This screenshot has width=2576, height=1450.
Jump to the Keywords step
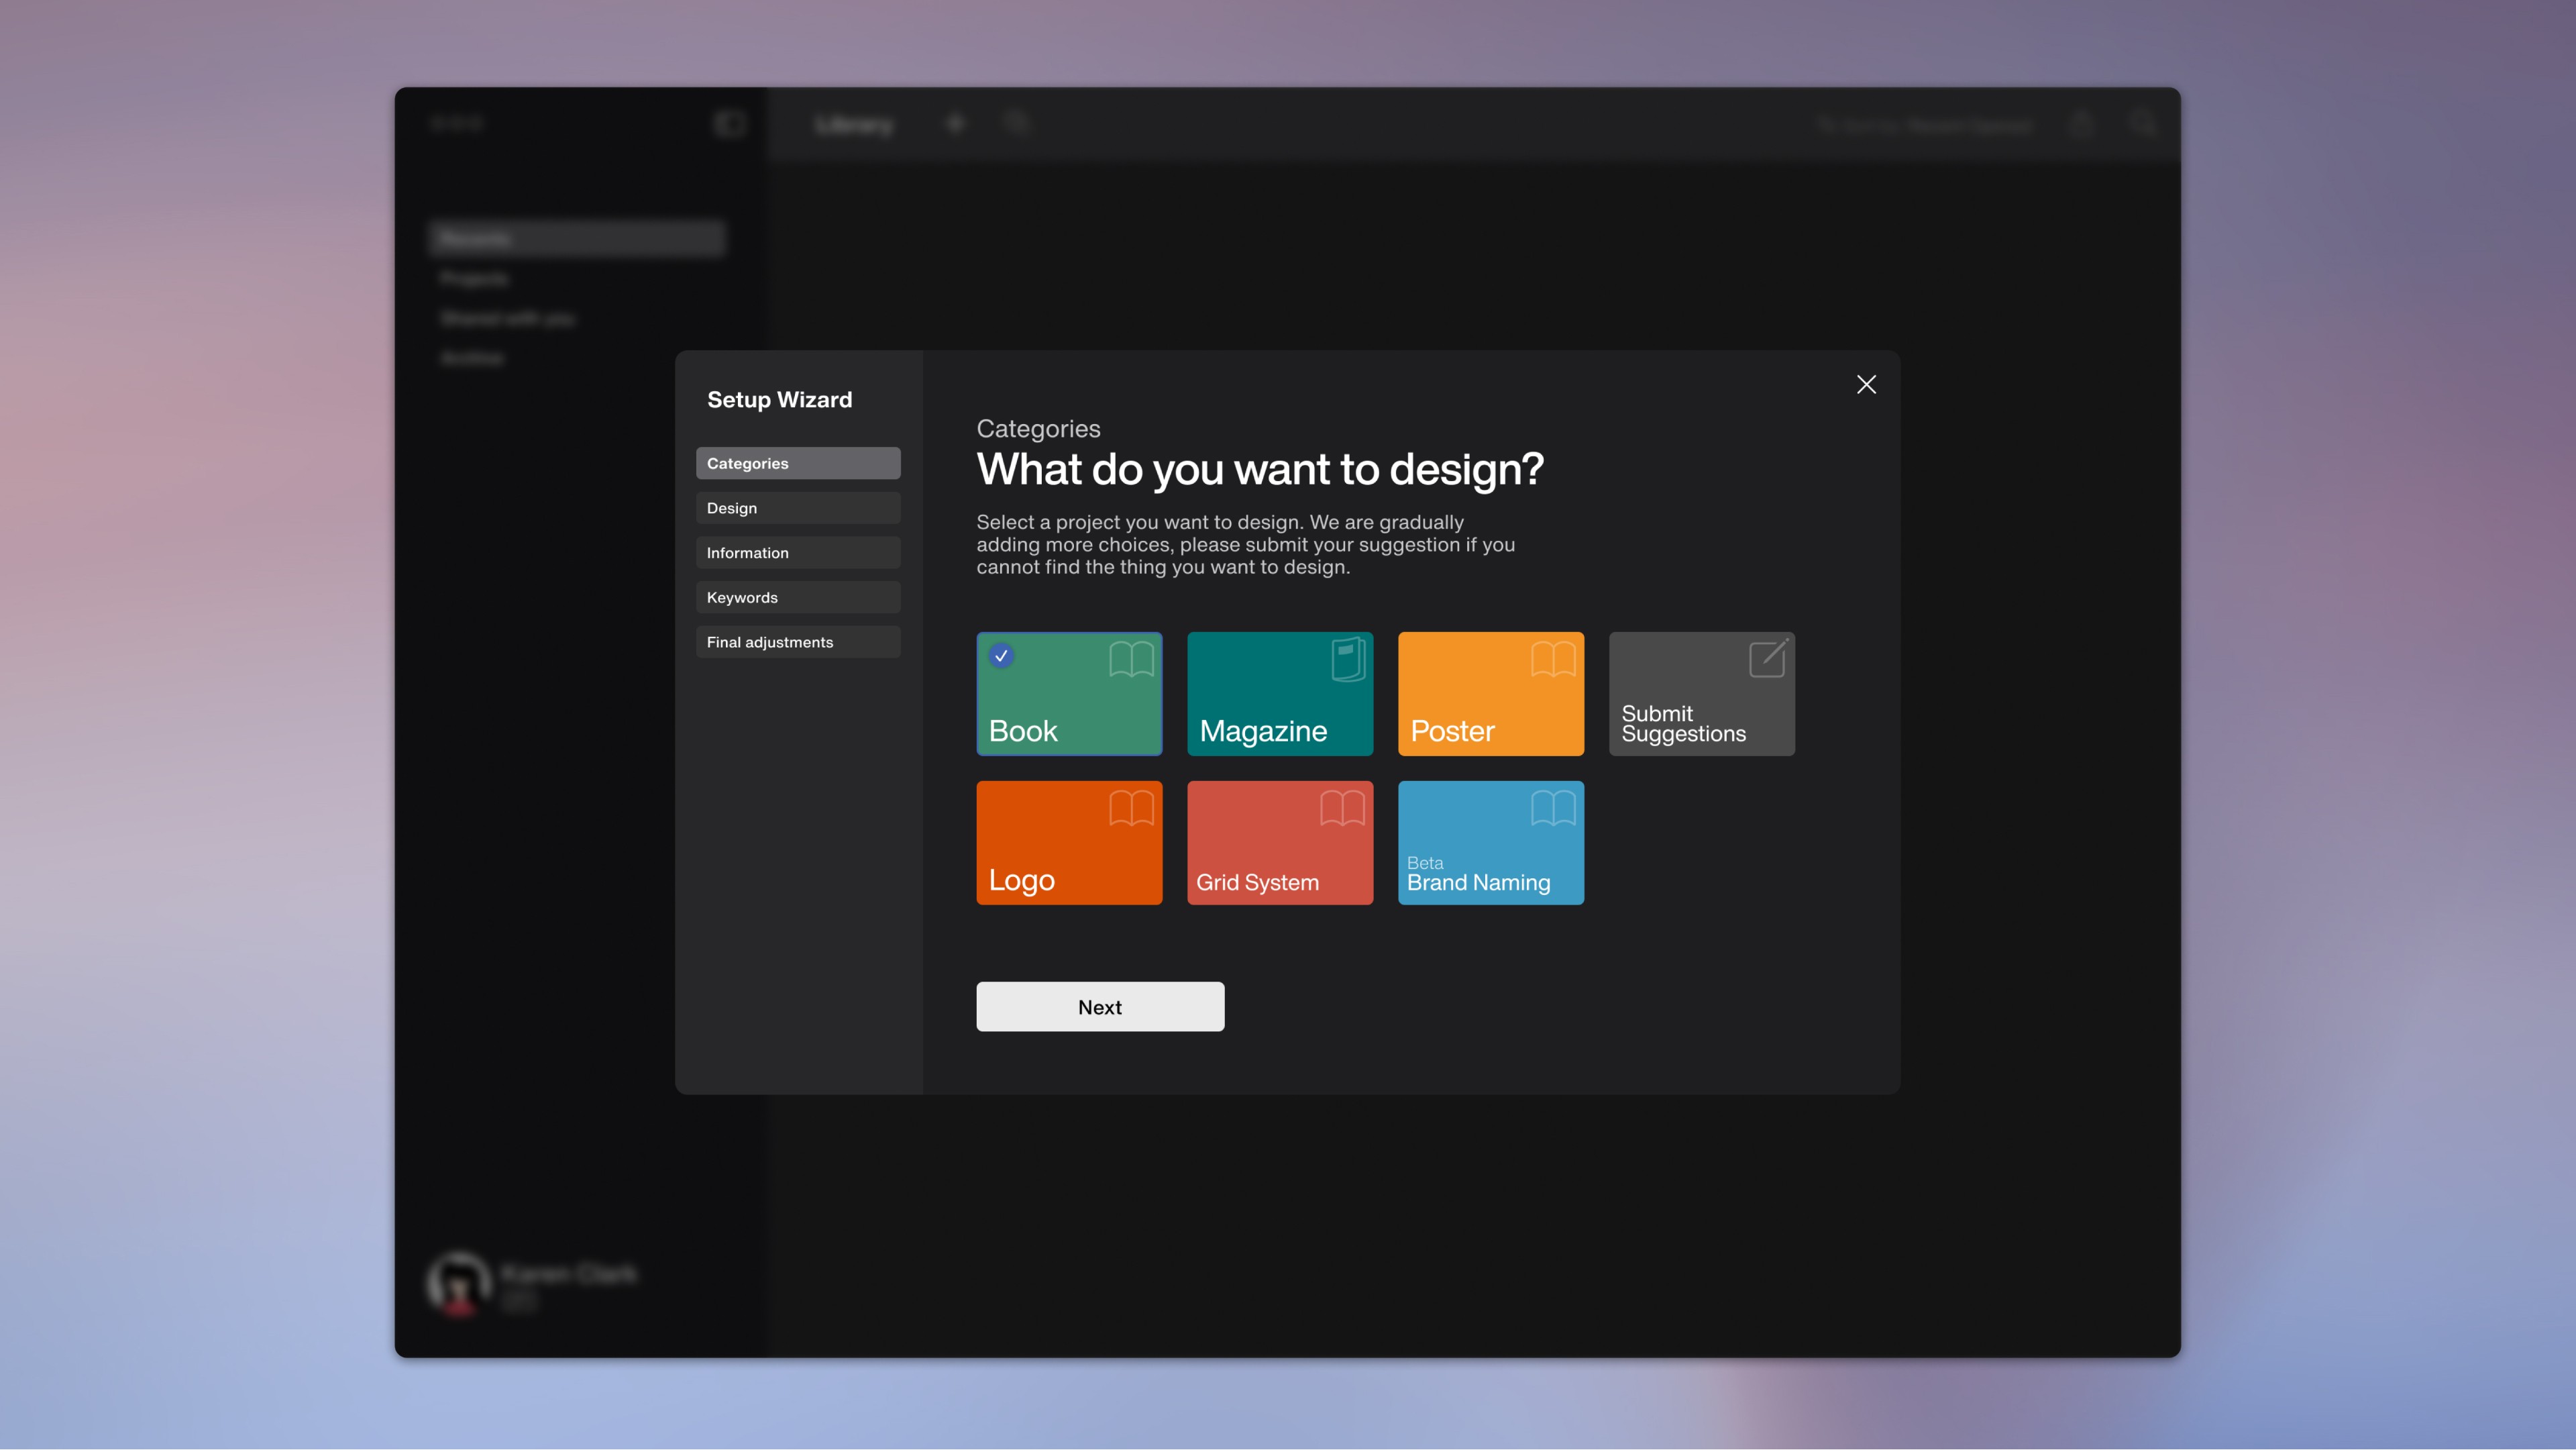798,597
